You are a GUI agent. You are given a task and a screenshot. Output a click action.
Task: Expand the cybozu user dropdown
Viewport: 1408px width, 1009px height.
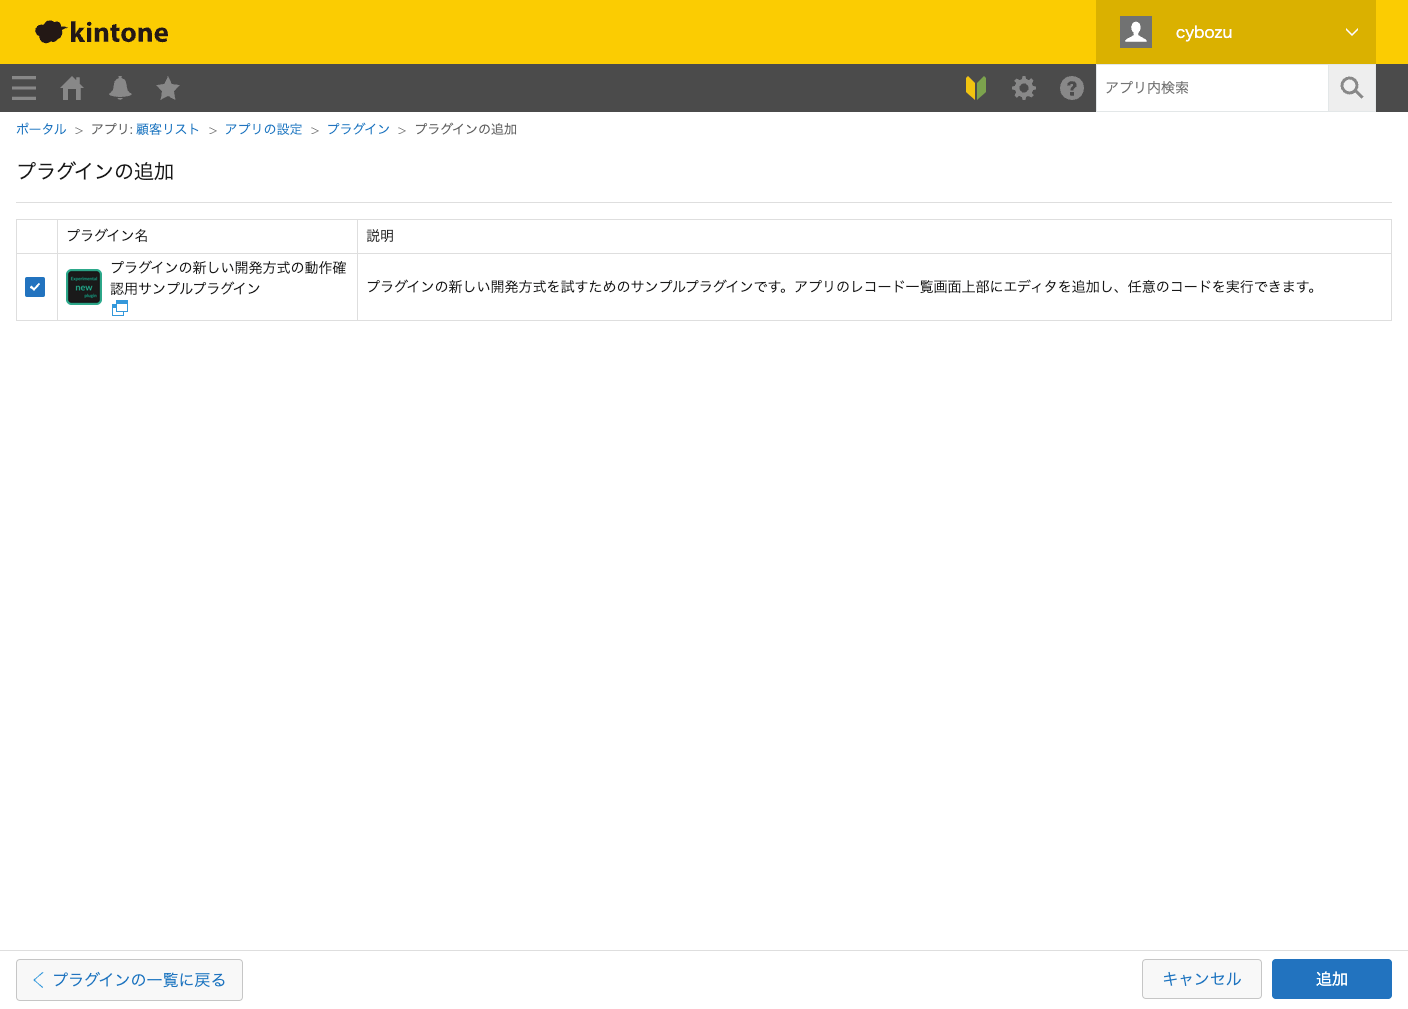(1352, 32)
